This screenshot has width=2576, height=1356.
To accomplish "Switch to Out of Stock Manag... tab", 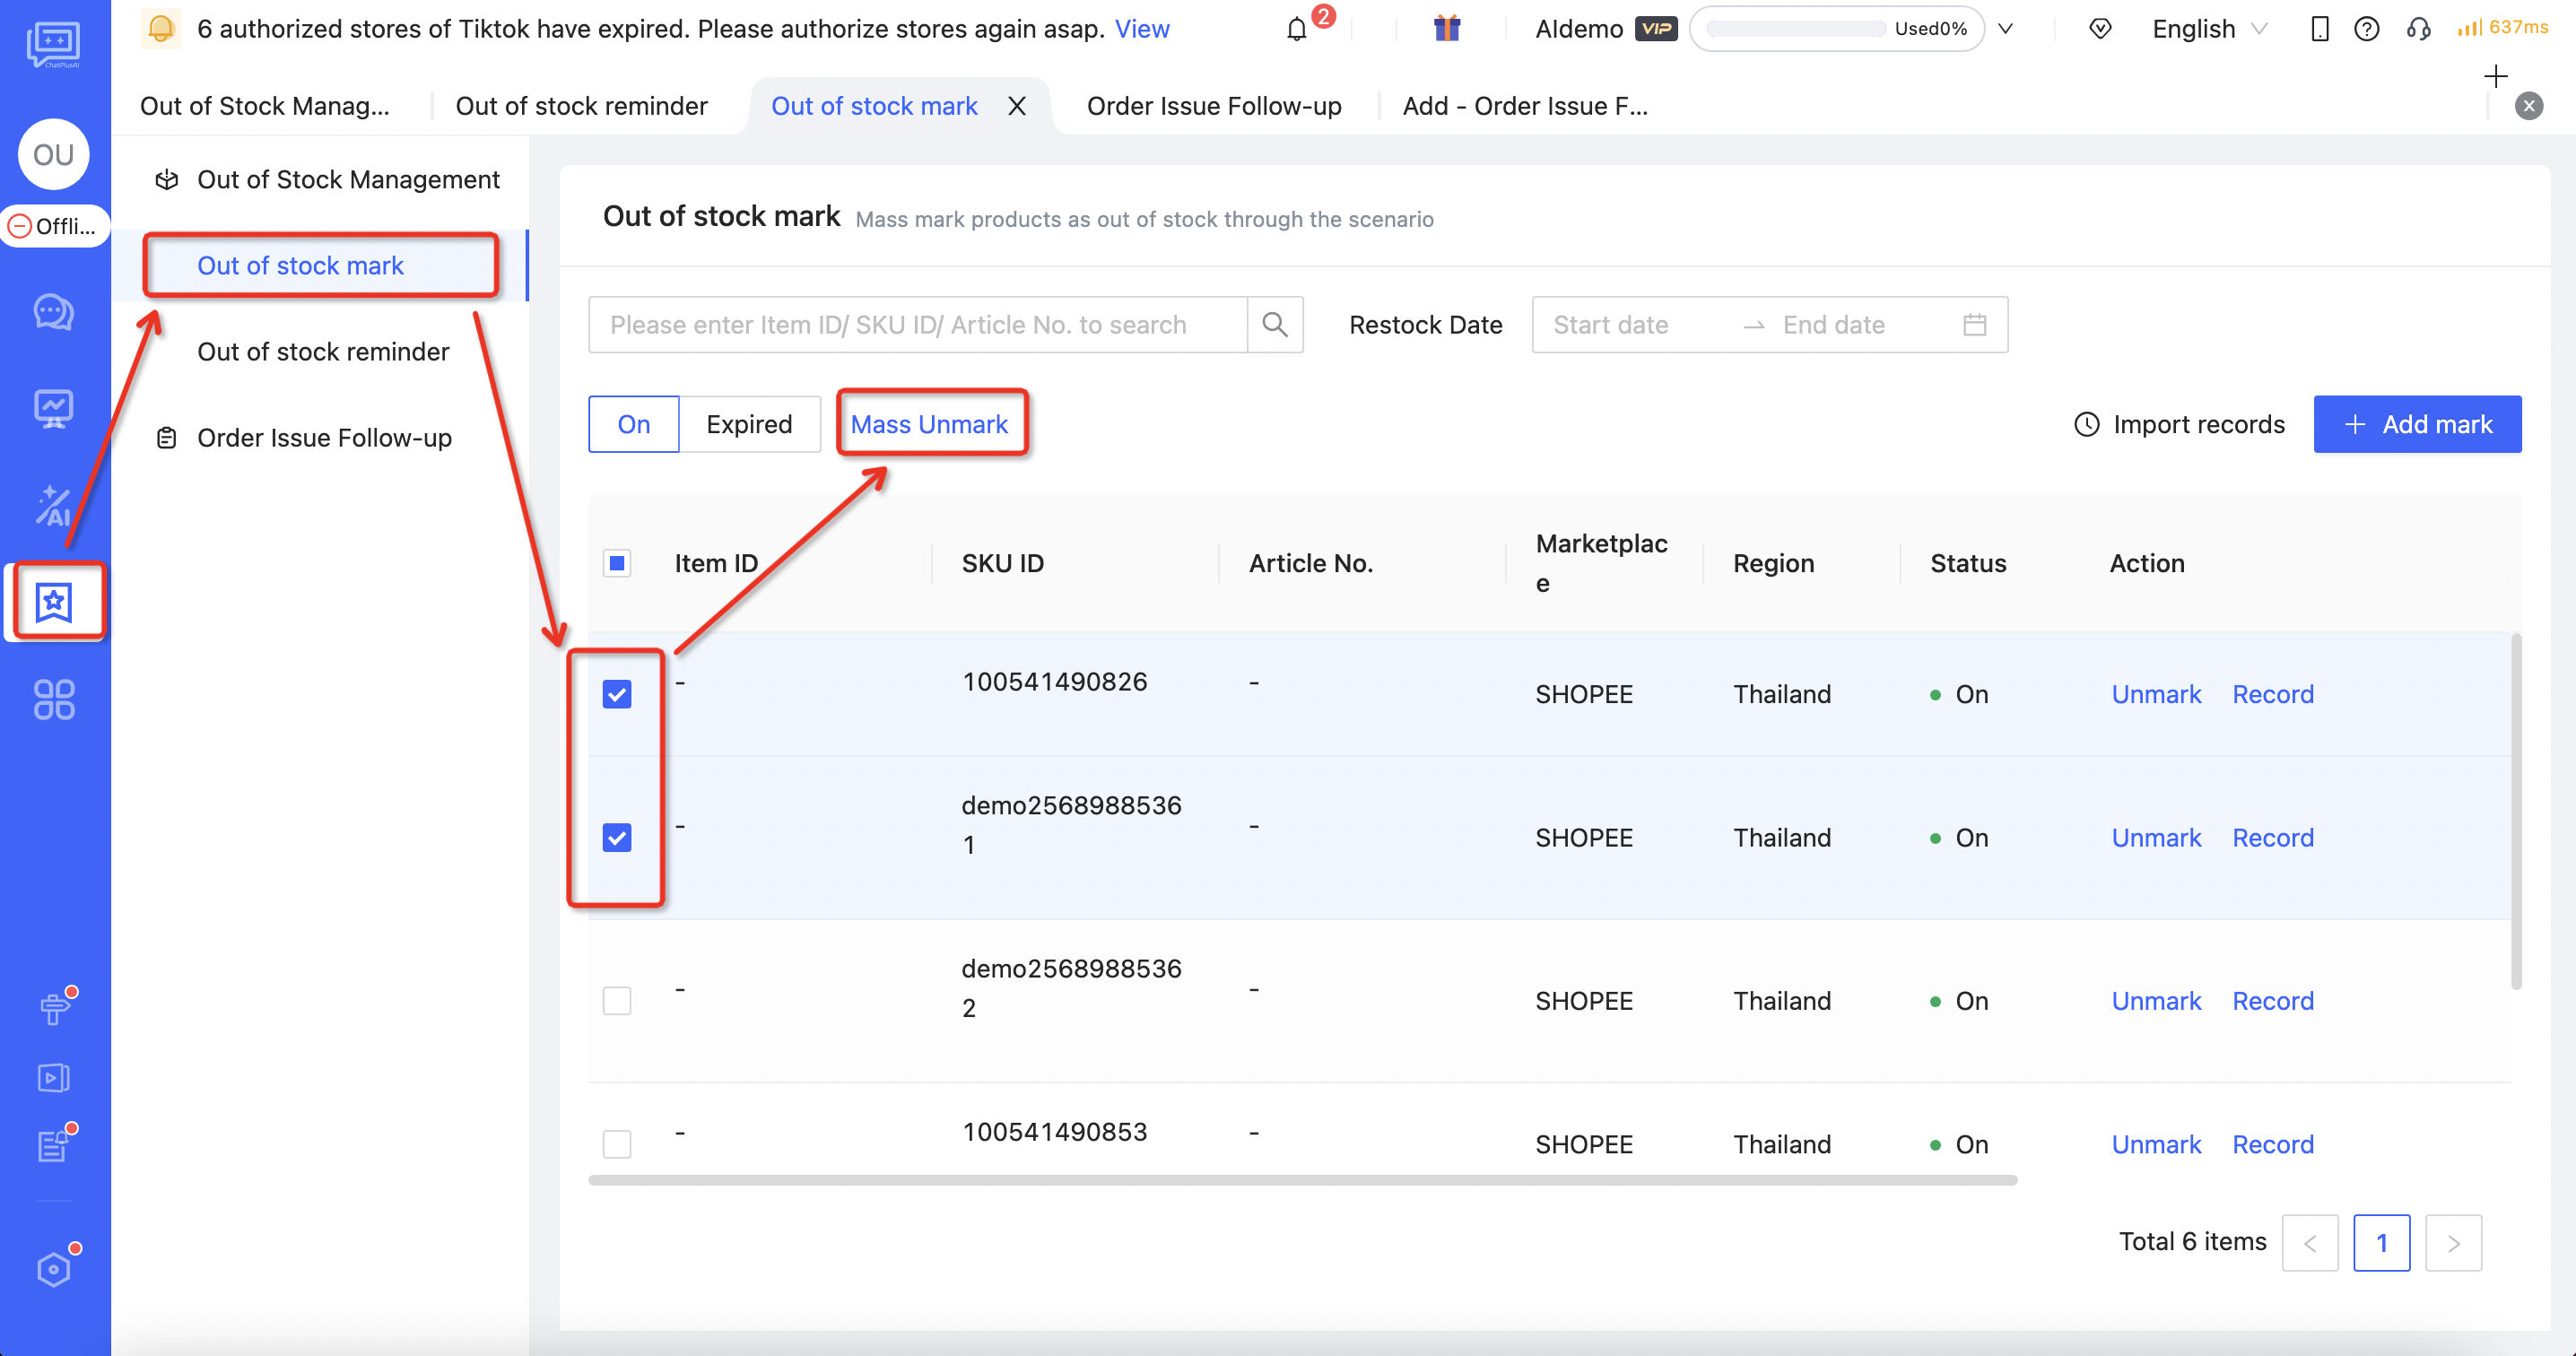I will click(x=265, y=106).
